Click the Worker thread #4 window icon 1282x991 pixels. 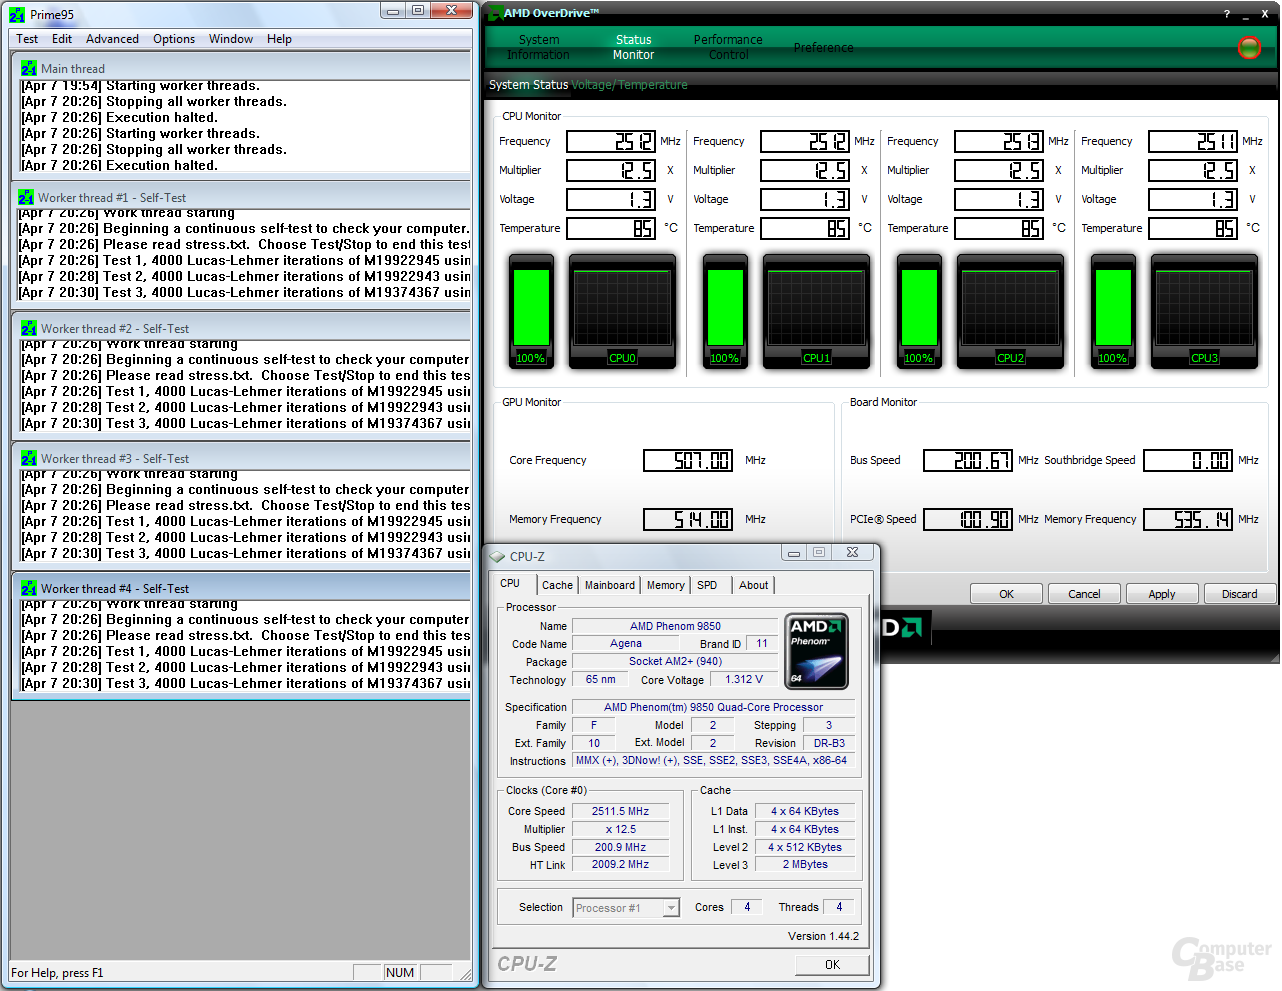tap(29, 588)
